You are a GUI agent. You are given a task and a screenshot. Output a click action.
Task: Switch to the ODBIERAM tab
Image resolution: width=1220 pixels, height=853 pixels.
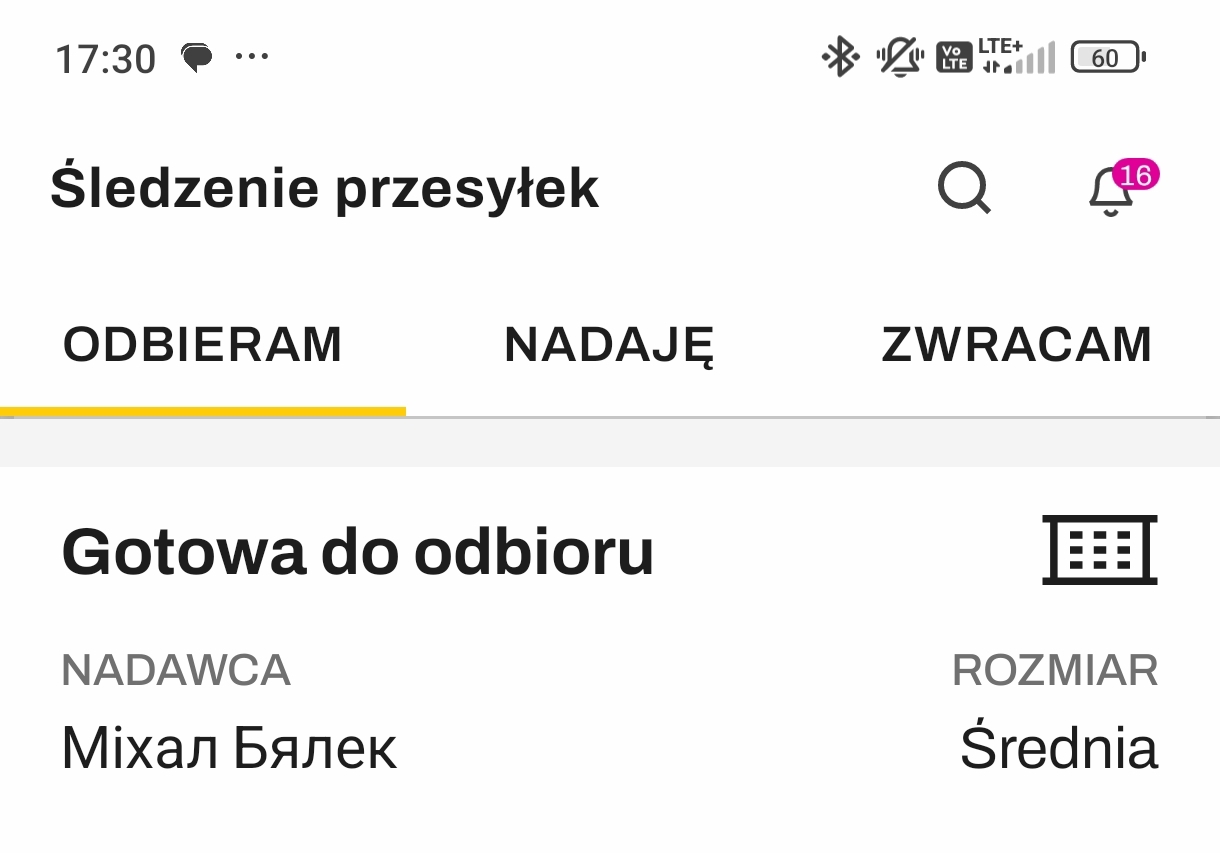(x=203, y=345)
